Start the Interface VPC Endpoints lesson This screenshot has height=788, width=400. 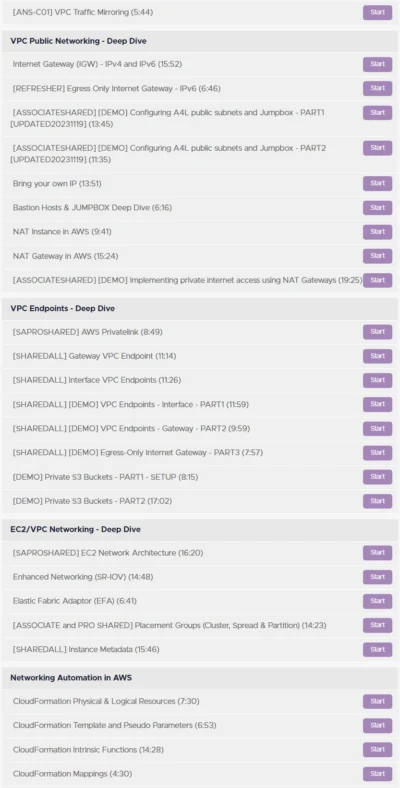pyautogui.click(x=377, y=380)
